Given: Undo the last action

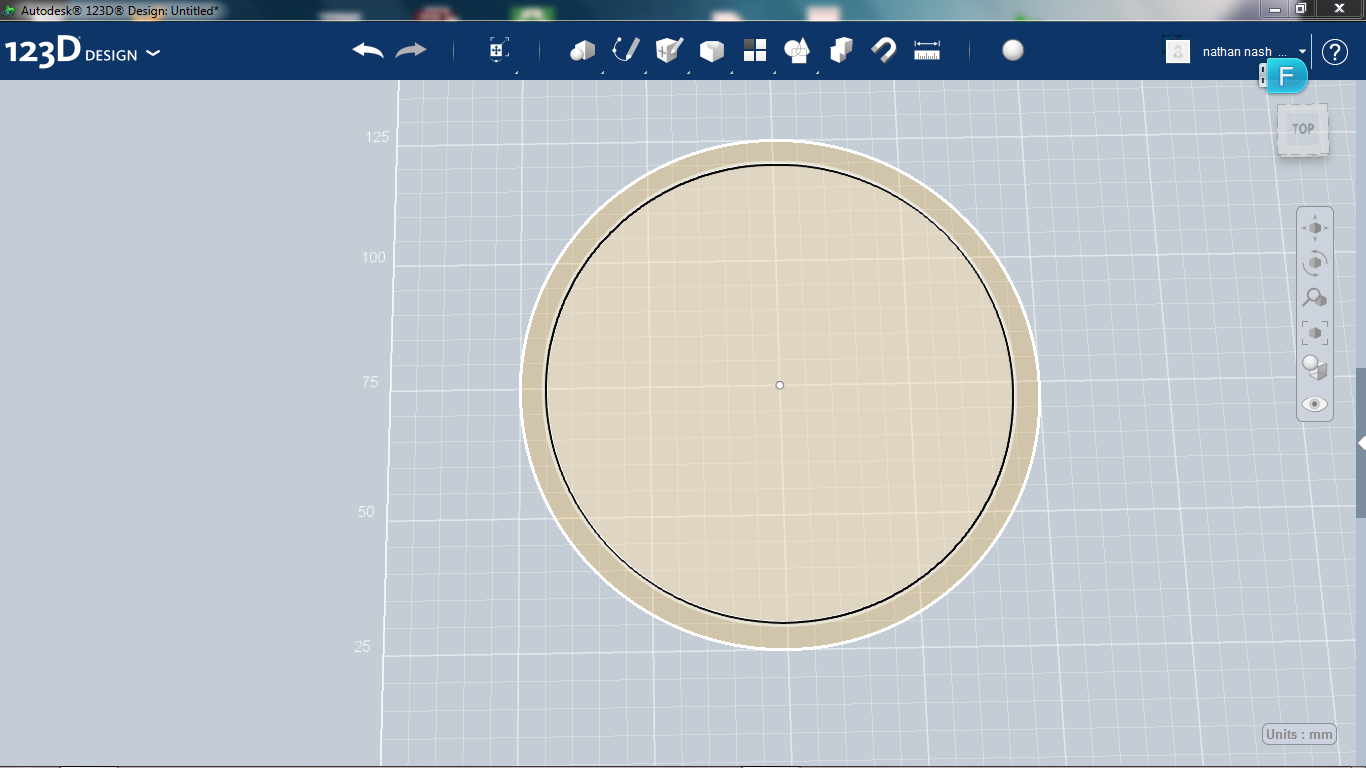Looking at the screenshot, I should (368, 50).
